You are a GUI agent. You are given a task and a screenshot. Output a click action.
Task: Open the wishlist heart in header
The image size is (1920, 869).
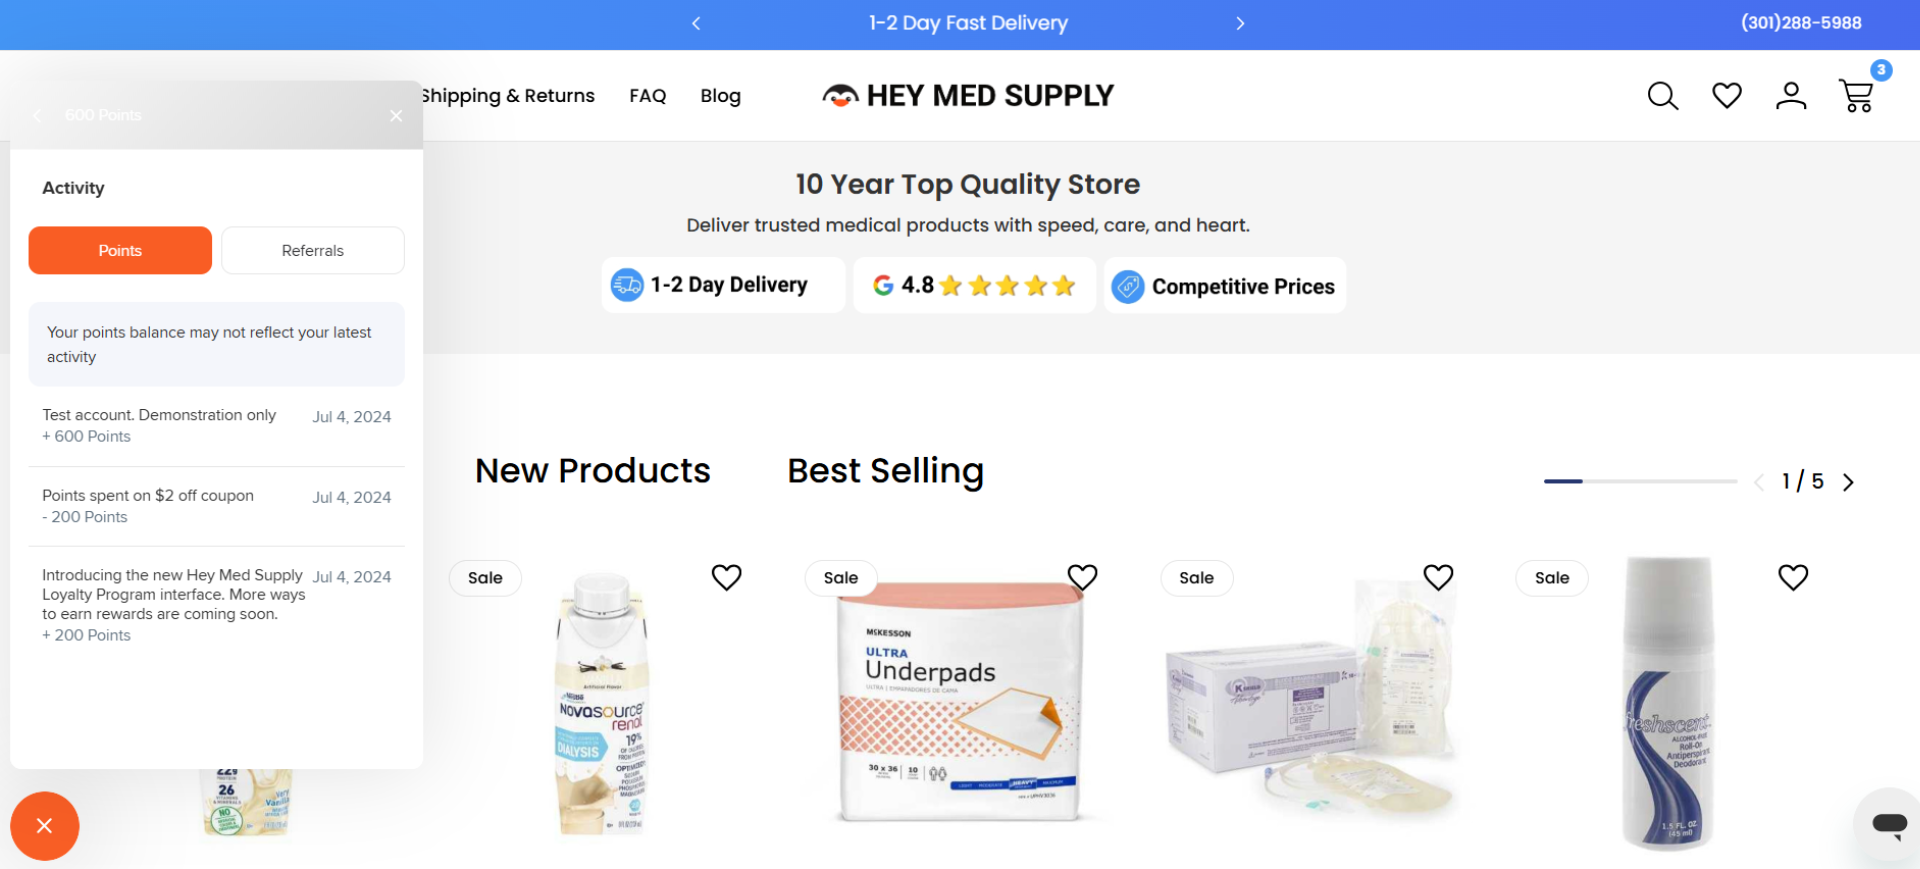point(1727,95)
